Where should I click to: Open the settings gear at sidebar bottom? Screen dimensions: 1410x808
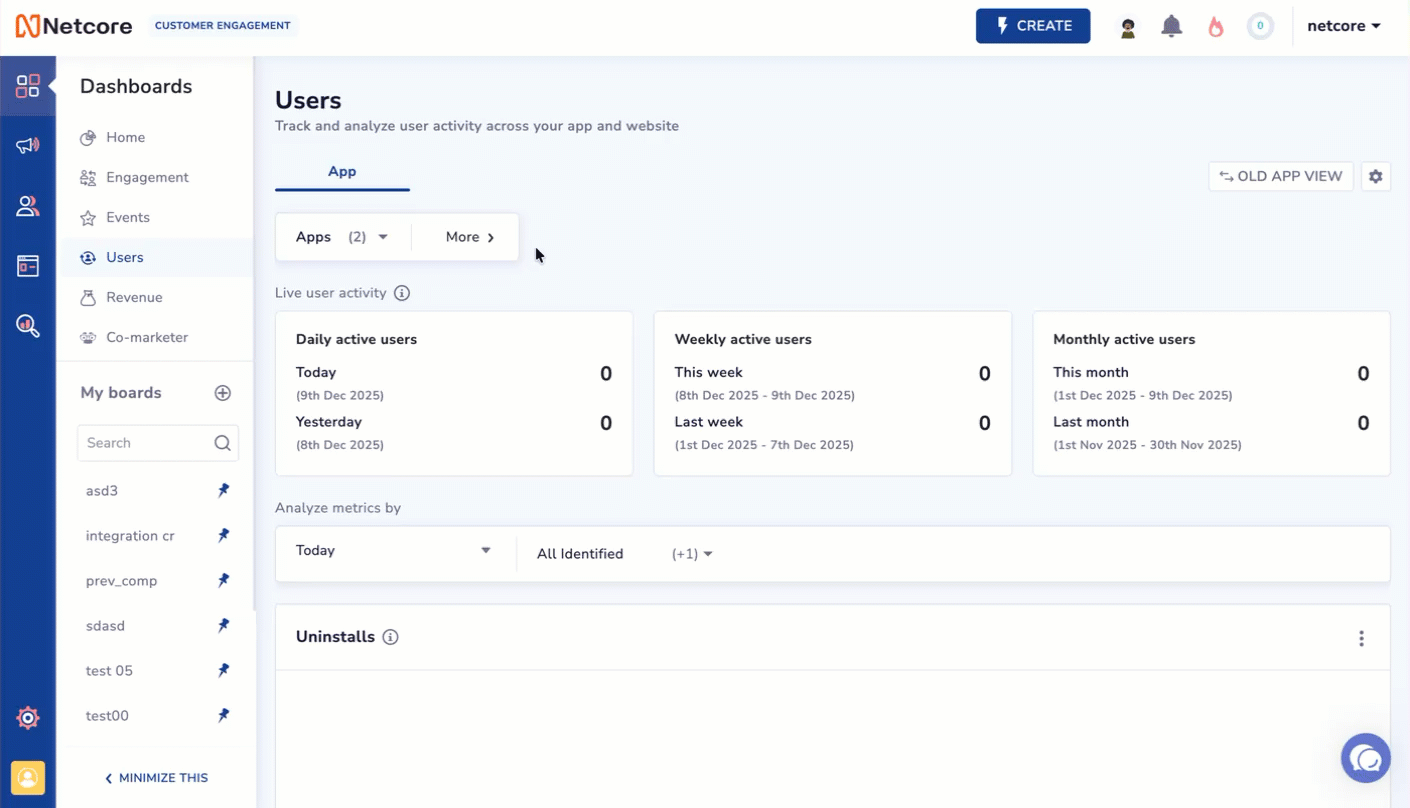point(28,717)
